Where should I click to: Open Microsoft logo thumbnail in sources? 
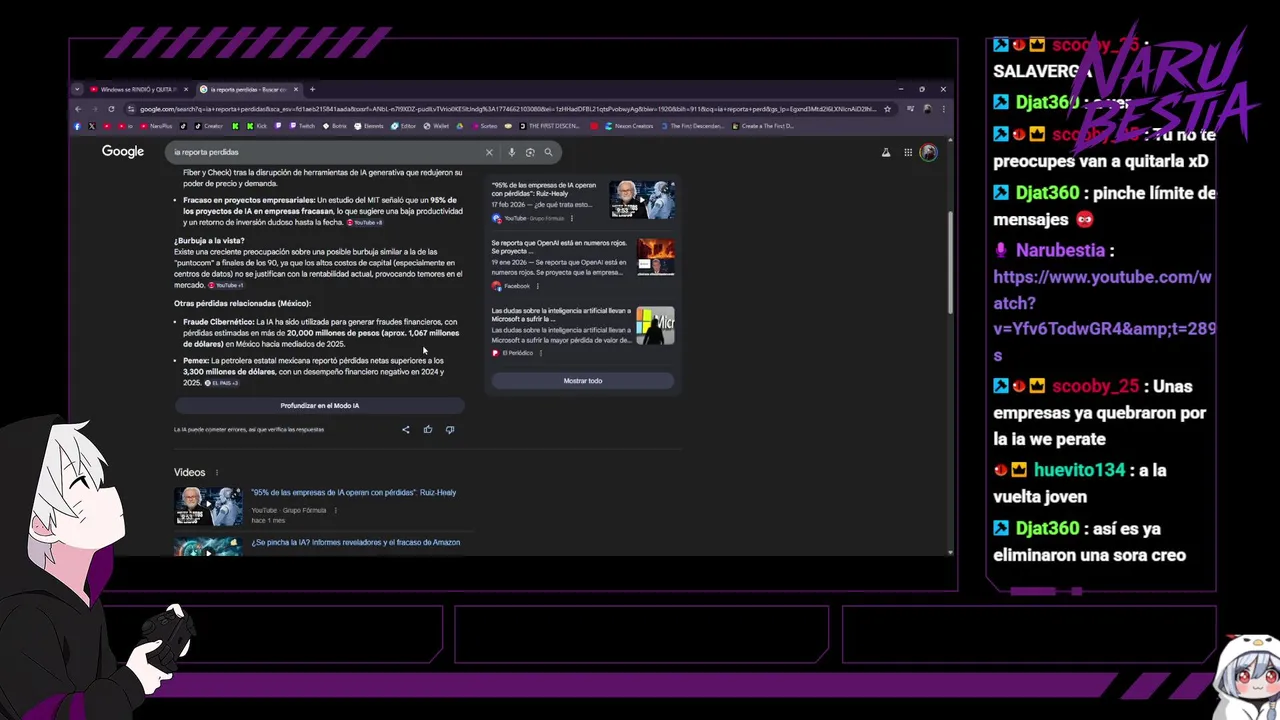[x=655, y=326]
